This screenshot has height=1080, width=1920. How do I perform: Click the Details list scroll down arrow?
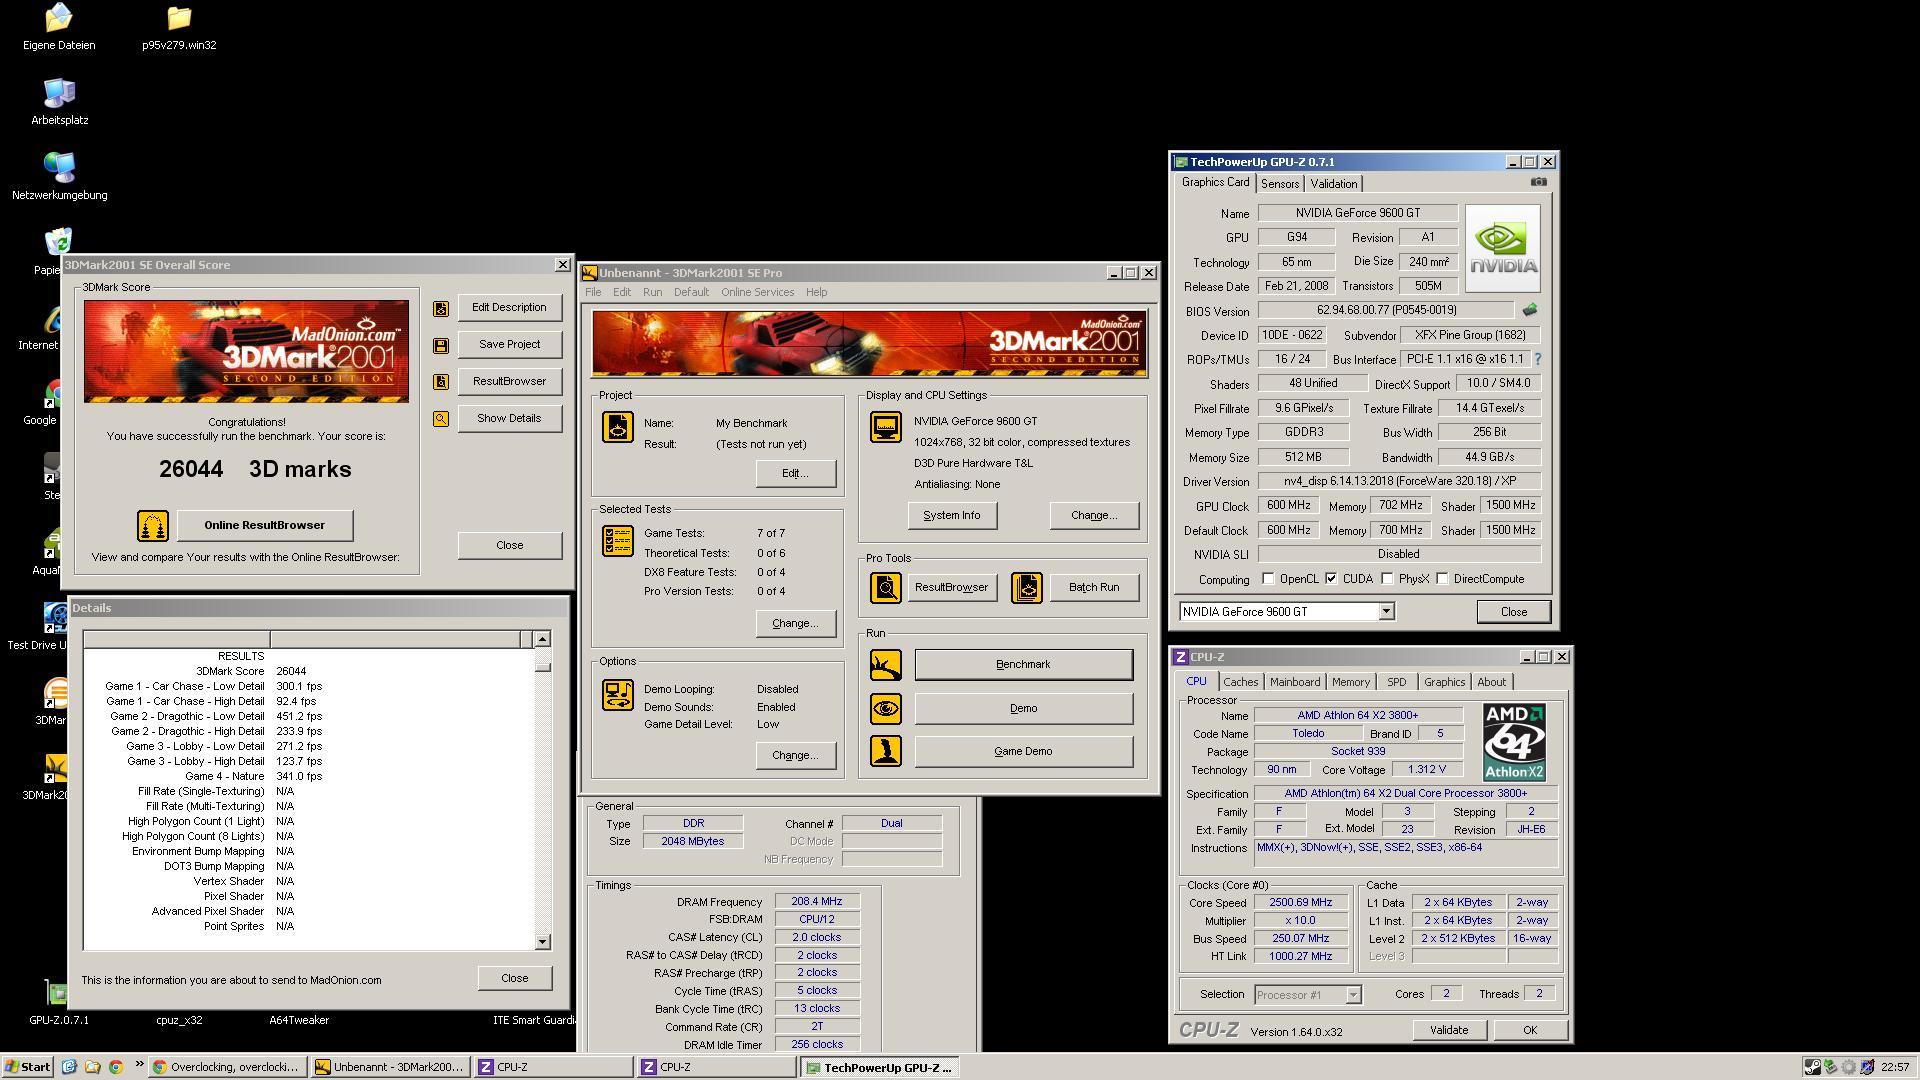(542, 942)
